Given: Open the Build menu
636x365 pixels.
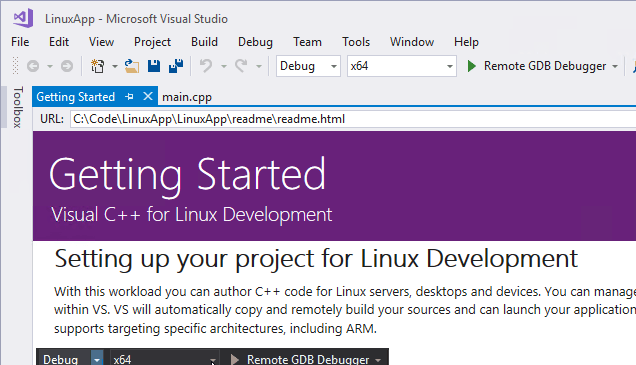Looking at the screenshot, I should coord(204,42).
